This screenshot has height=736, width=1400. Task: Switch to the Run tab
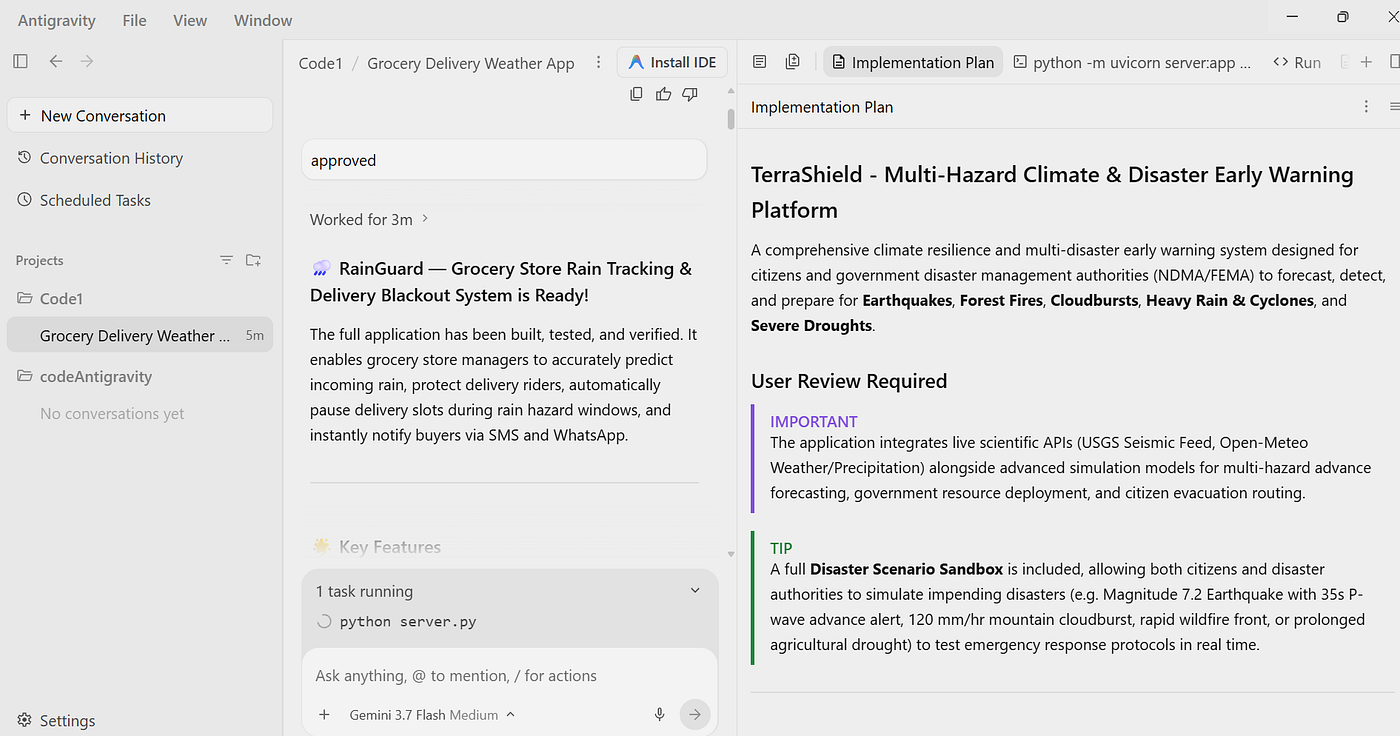point(1297,62)
